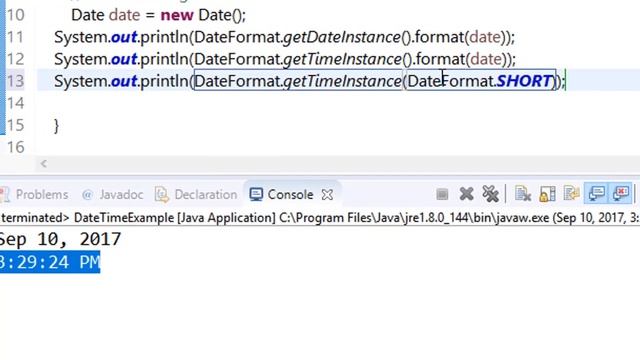Image resolution: width=640 pixels, height=360 pixels.
Task: Click the 'SHORT' constant on line 13
Action: point(524,81)
